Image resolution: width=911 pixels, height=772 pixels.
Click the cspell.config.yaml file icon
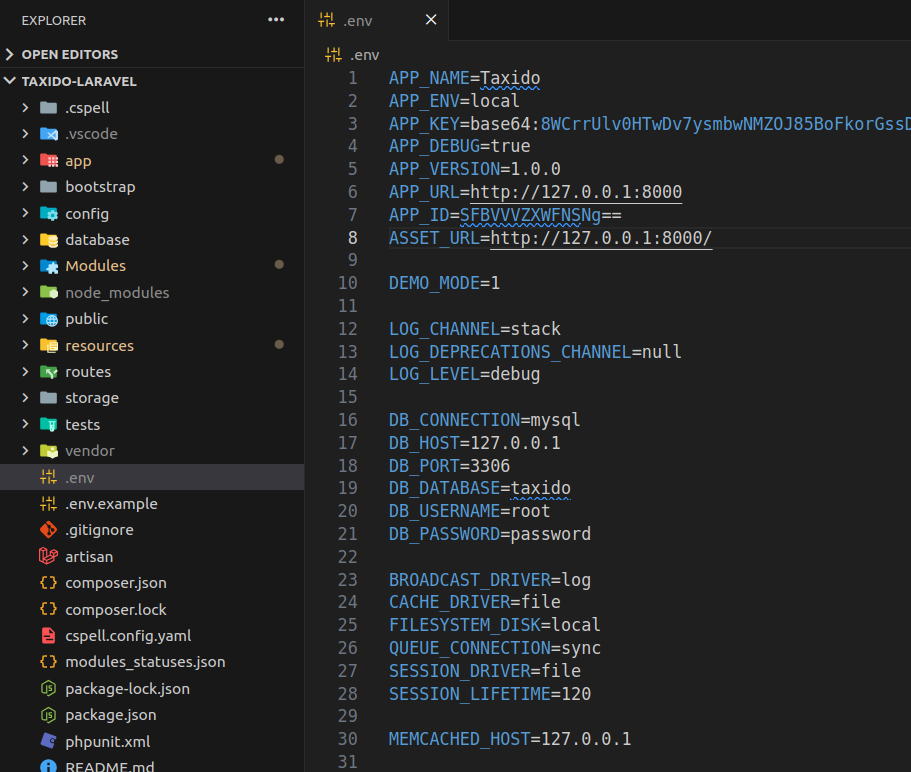[x=48, y=635]
